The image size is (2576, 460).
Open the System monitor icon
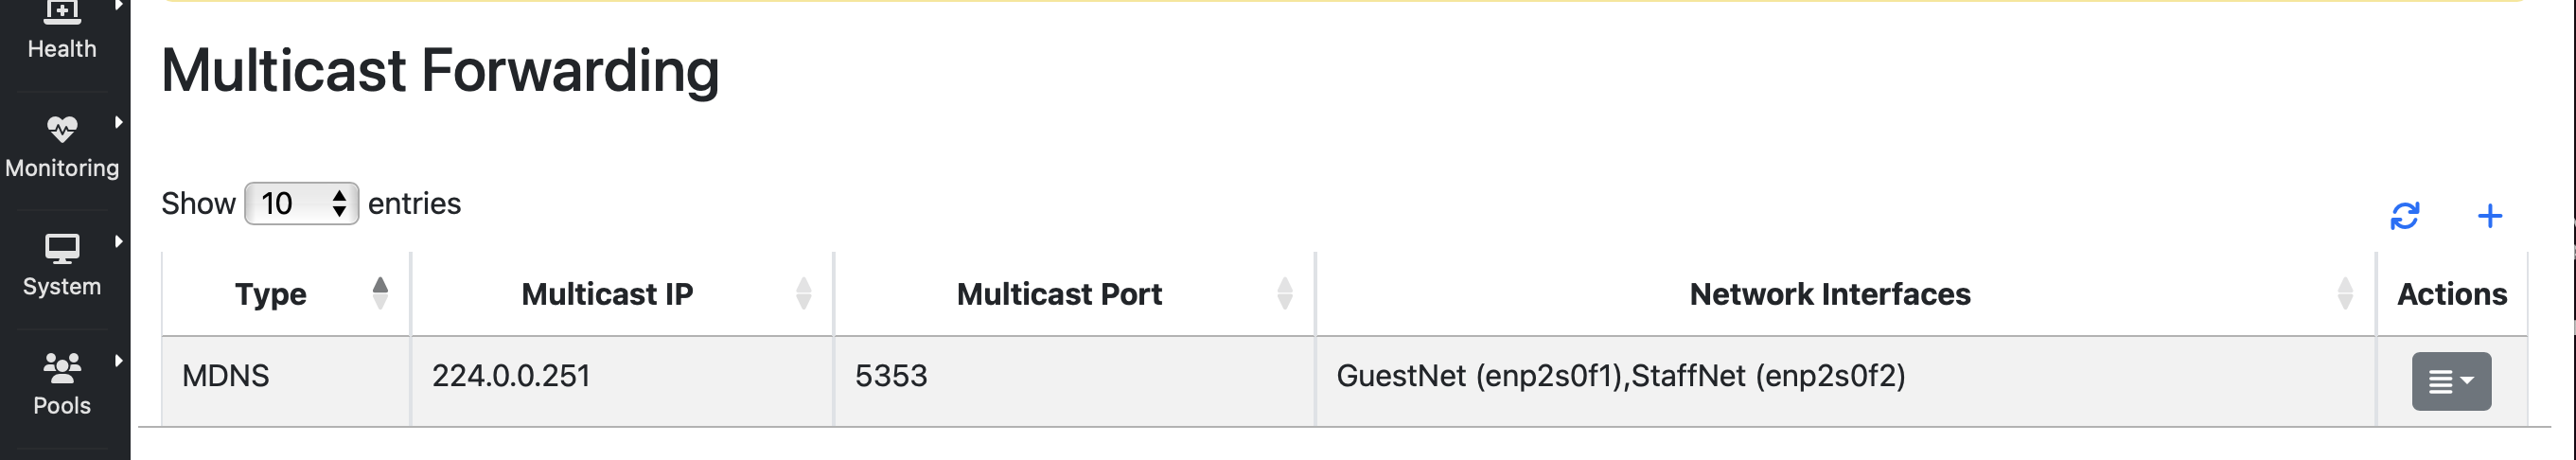coord(62,248)
